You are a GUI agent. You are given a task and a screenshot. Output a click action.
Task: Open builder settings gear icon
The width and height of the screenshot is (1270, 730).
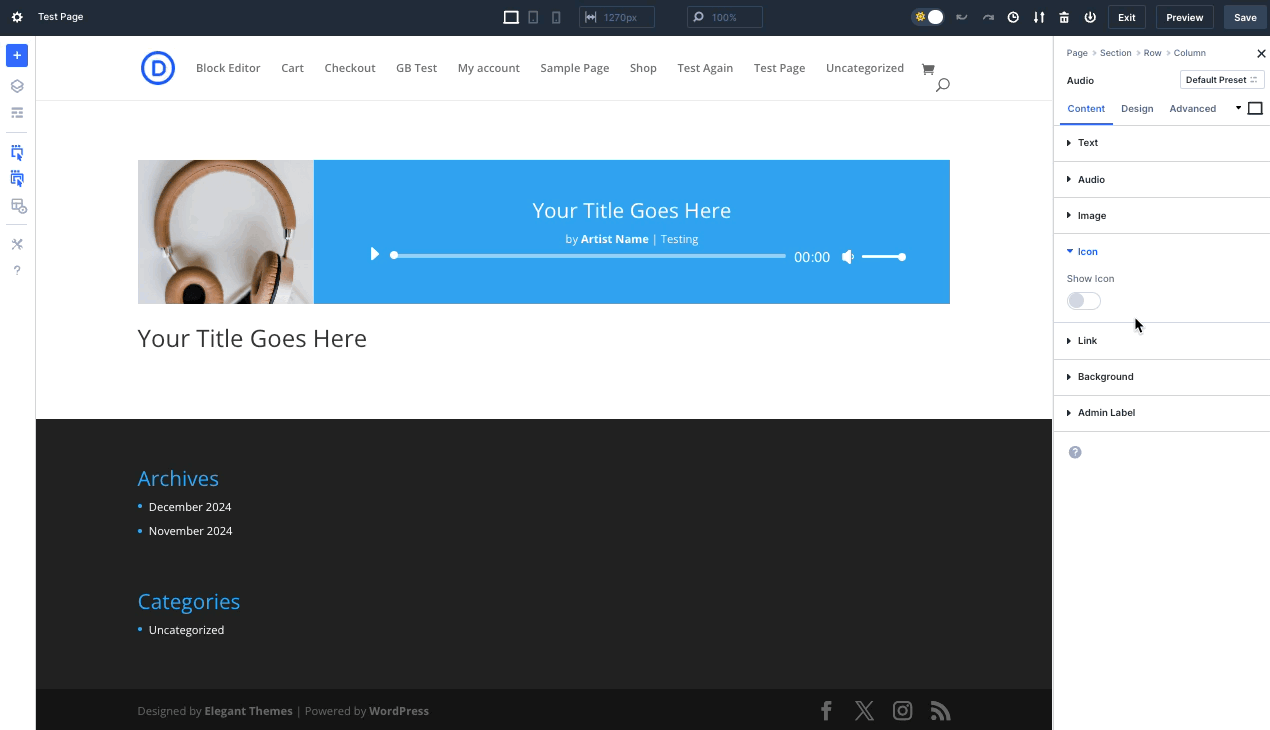coord(17,17)
